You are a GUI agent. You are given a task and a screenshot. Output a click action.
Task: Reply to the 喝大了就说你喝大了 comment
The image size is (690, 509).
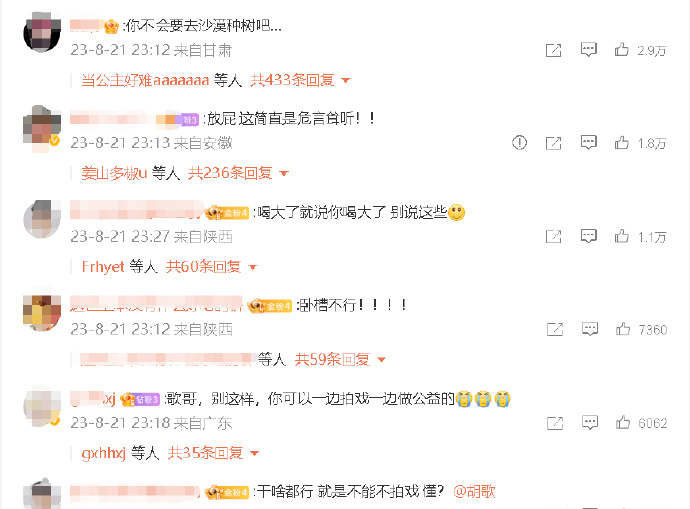point(588,236)
